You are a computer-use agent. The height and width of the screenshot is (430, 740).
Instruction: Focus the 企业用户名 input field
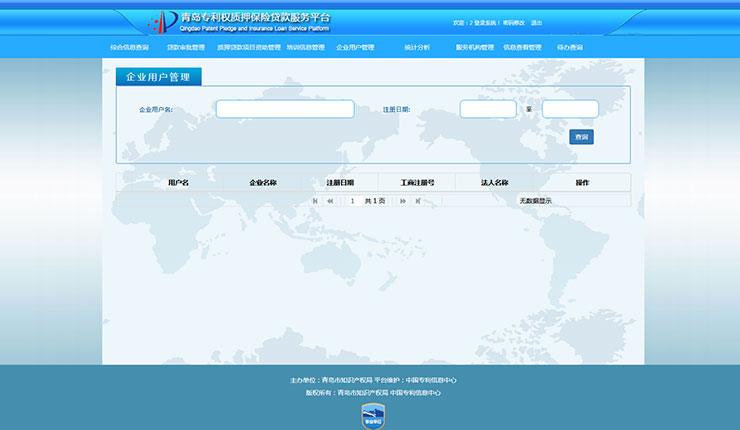tap(285, 109)
